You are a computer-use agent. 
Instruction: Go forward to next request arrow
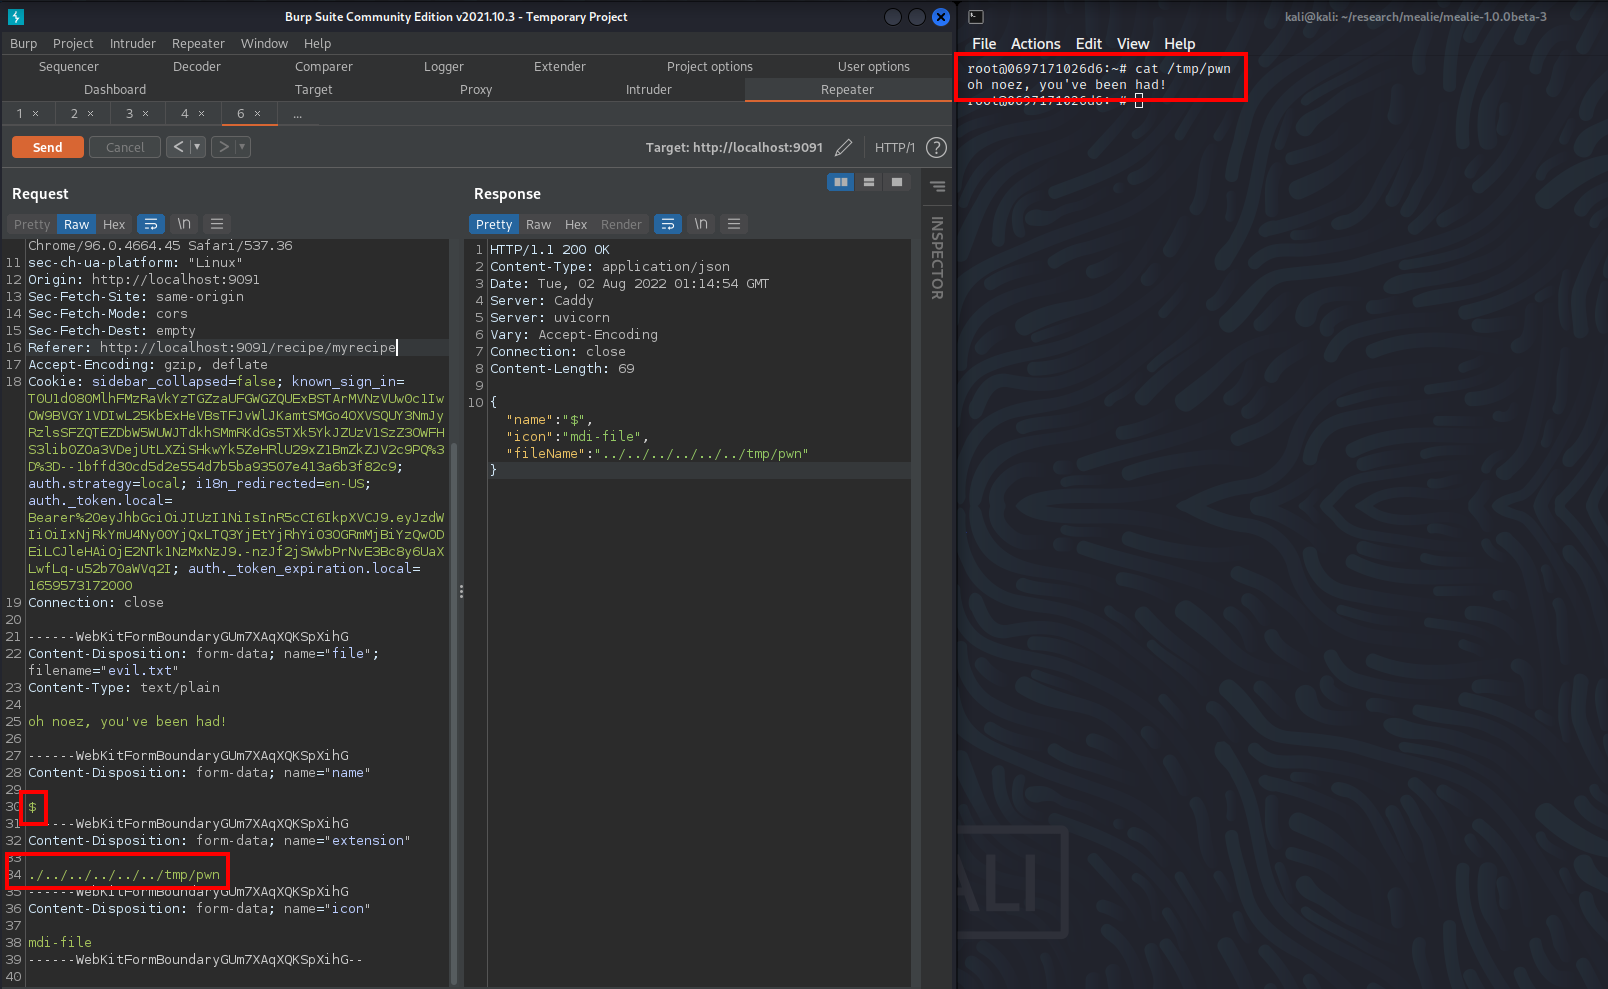point(224,147)
